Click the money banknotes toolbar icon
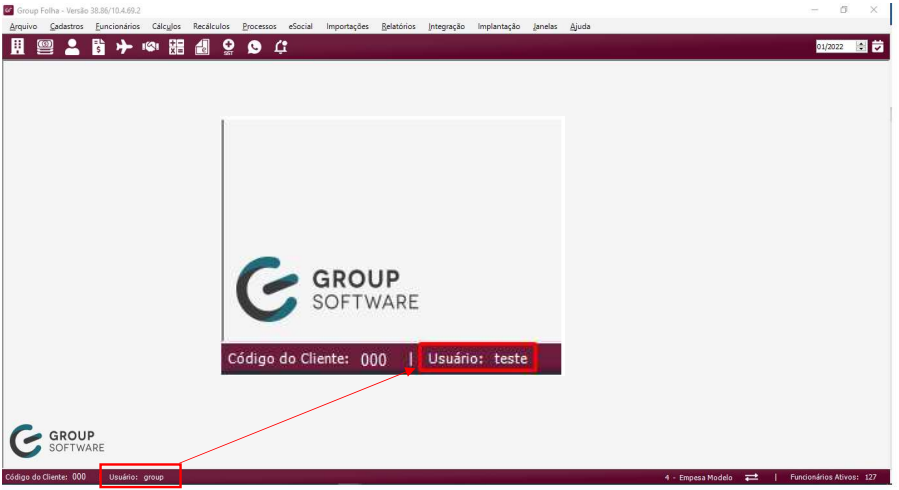 45,46
